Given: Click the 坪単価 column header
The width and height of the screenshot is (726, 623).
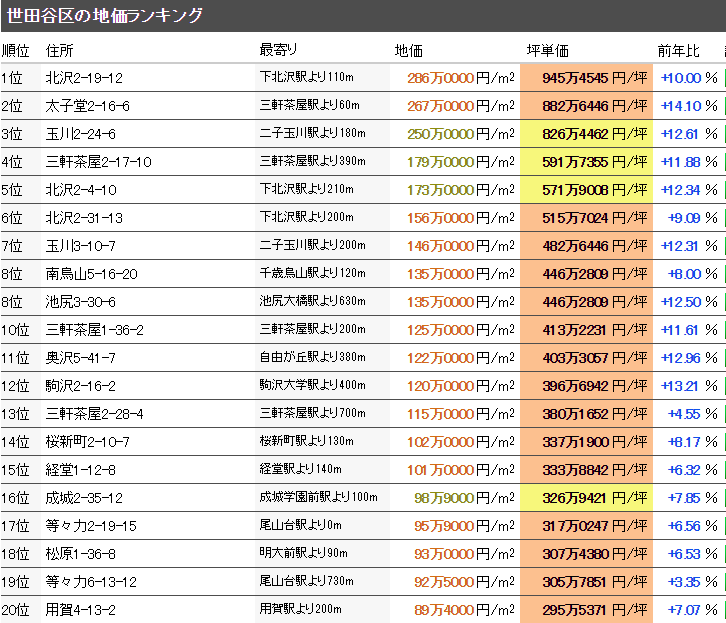Looking at the screenshot, I should click(x=547, y=51).
